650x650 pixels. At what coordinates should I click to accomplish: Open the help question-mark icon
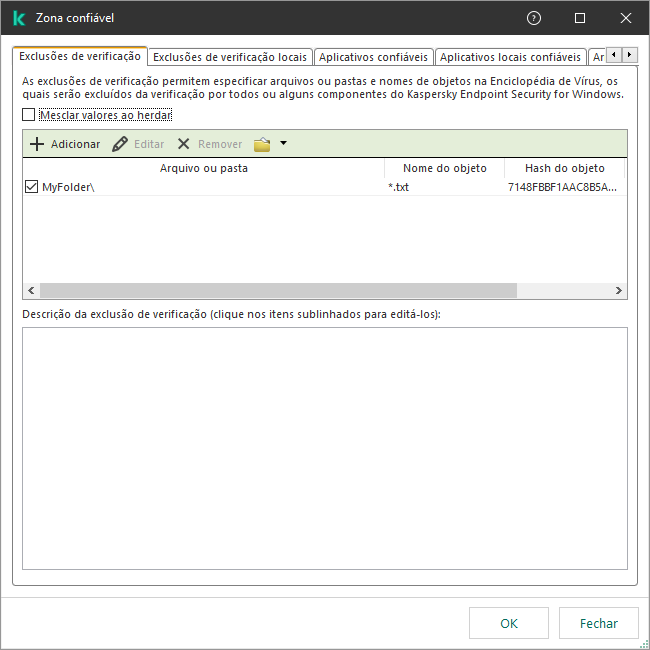point(534,18)
